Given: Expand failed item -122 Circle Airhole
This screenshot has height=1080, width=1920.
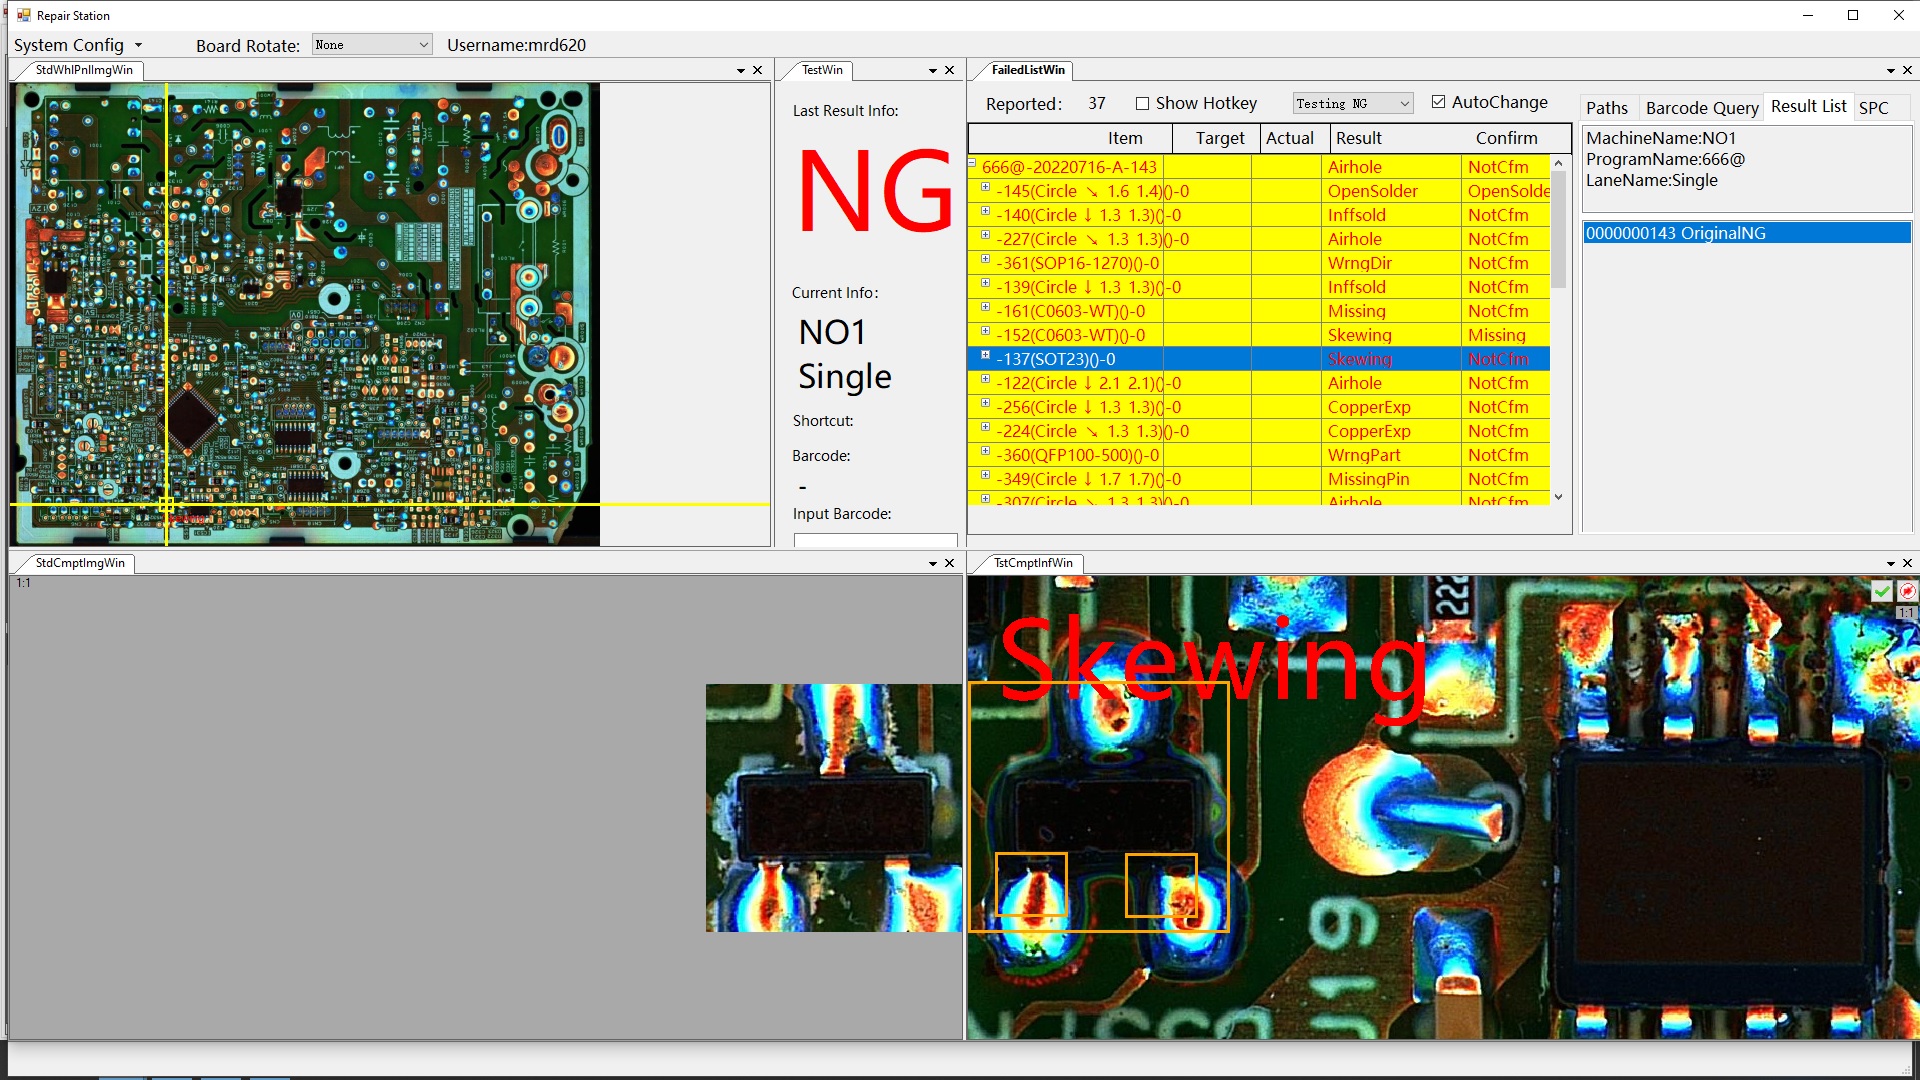Looking at the screenshot, I should click(985, 381).
